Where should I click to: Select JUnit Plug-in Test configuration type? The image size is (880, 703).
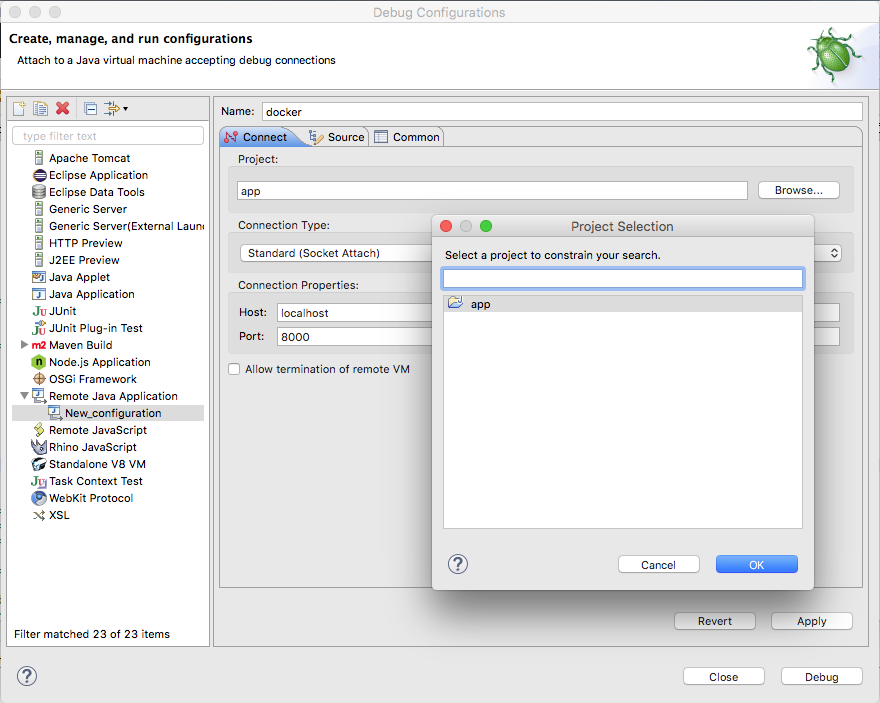95,328
